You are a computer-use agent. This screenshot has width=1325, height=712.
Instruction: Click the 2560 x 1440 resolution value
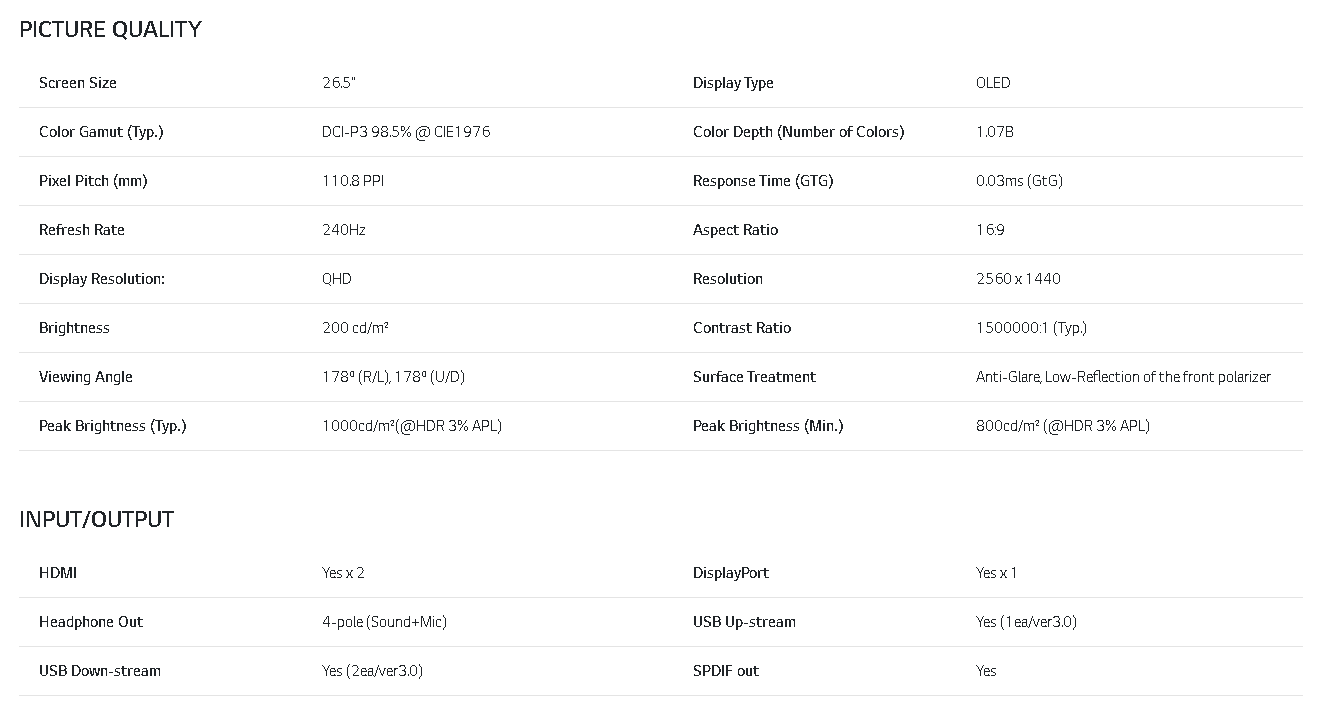(x=1018, y=279)
